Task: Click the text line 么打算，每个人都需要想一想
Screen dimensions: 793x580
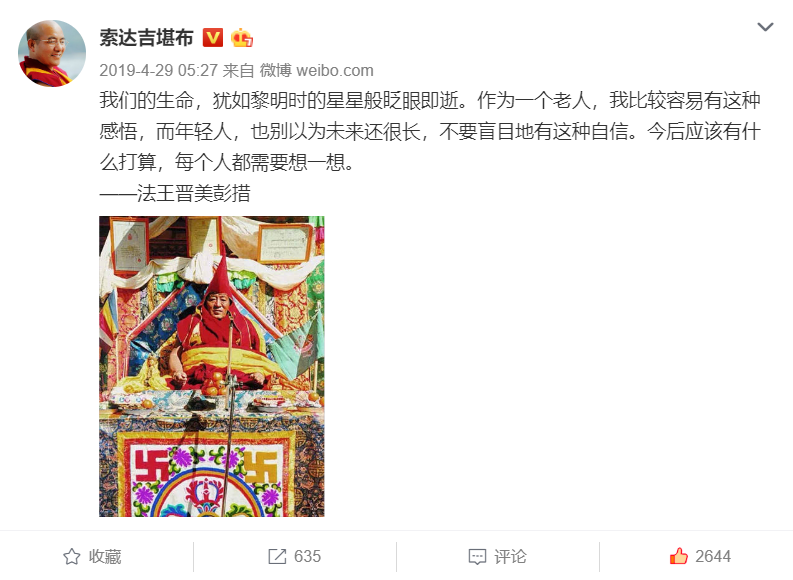Action: tap(227, 162)
